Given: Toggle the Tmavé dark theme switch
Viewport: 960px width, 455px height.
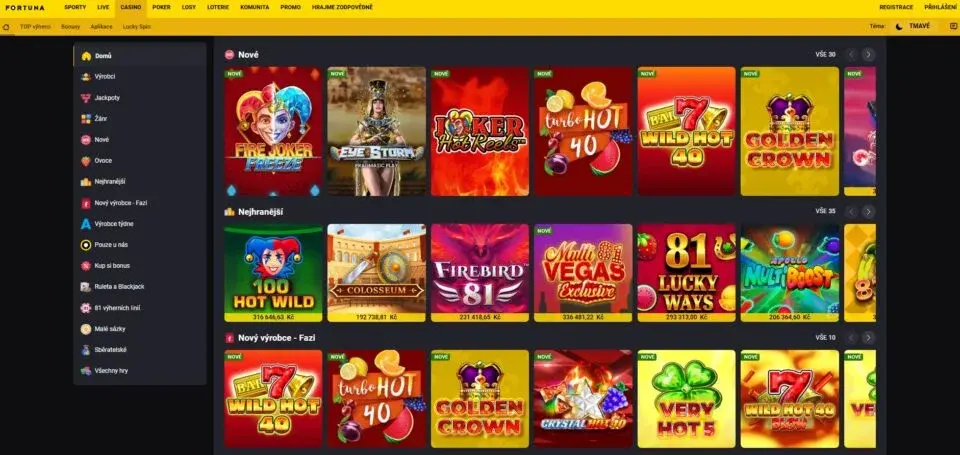Looking at the screenshot, I should (912, 26).
